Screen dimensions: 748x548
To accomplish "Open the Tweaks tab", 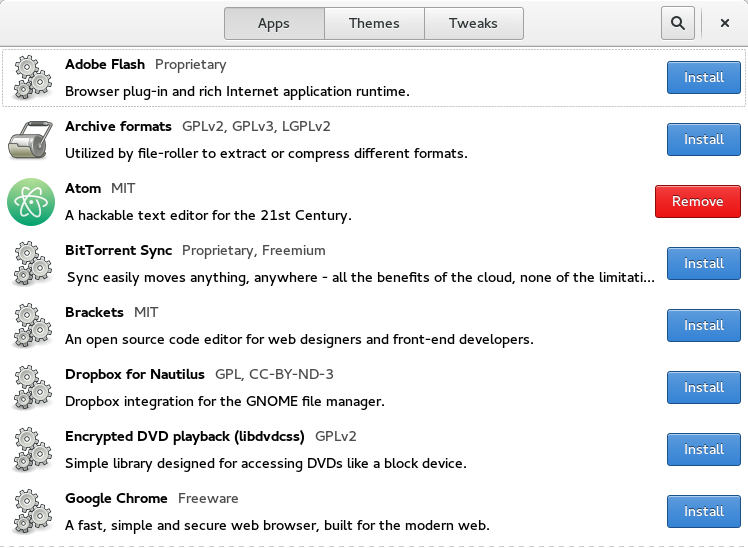I will click(x=474, y=23).
